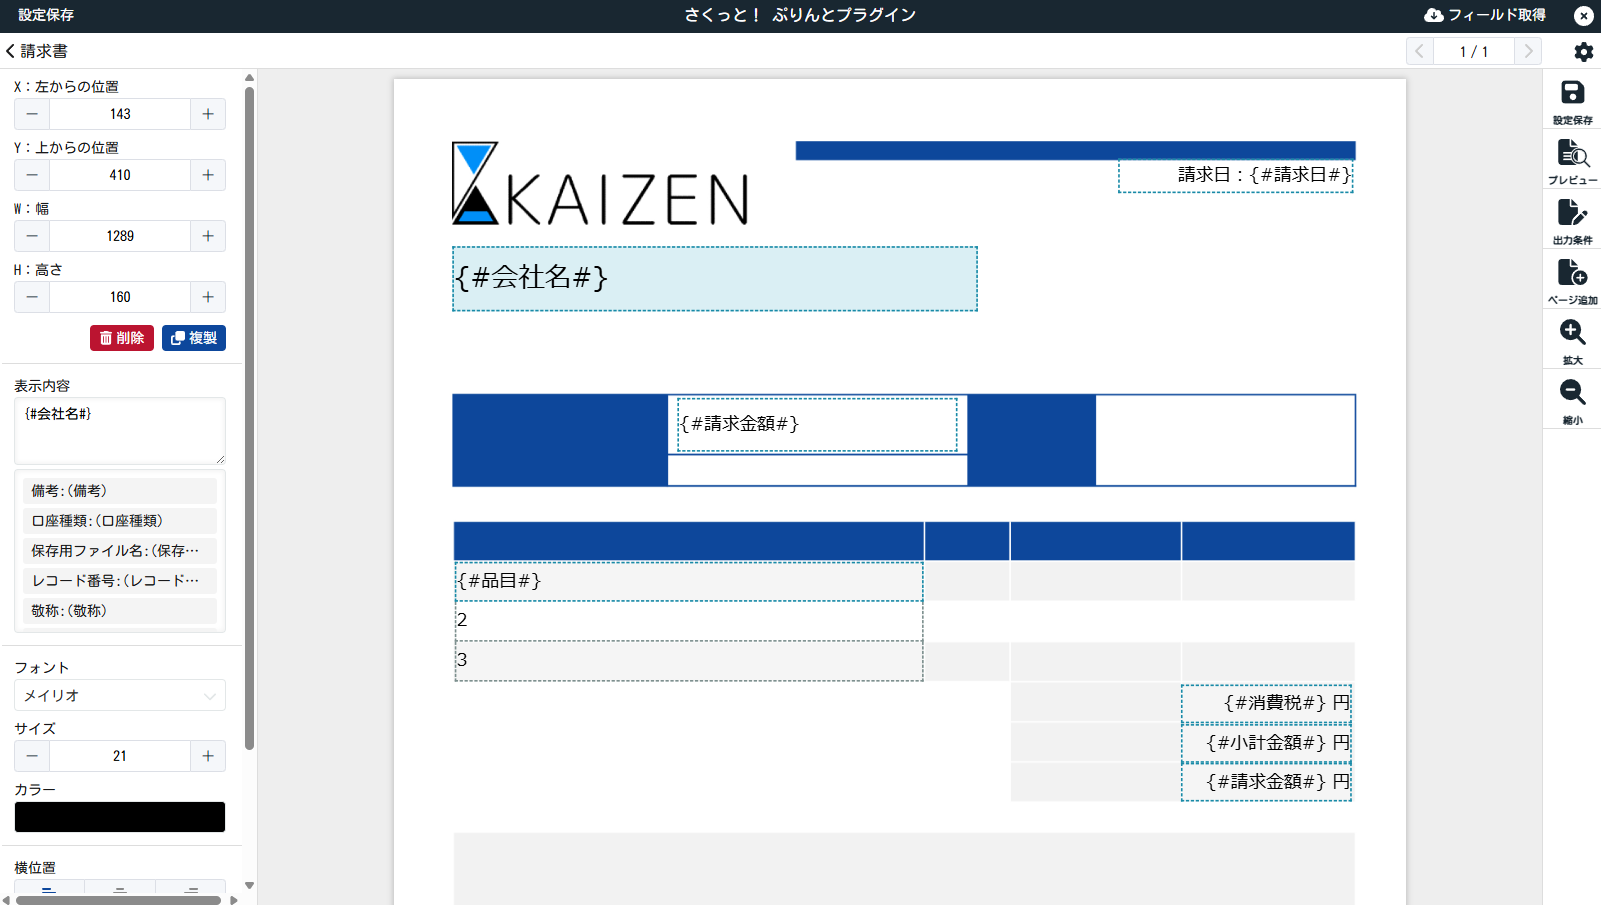Close the plugin with the X icon
The image size is (1601, 905).
(x=1583, y=15)
